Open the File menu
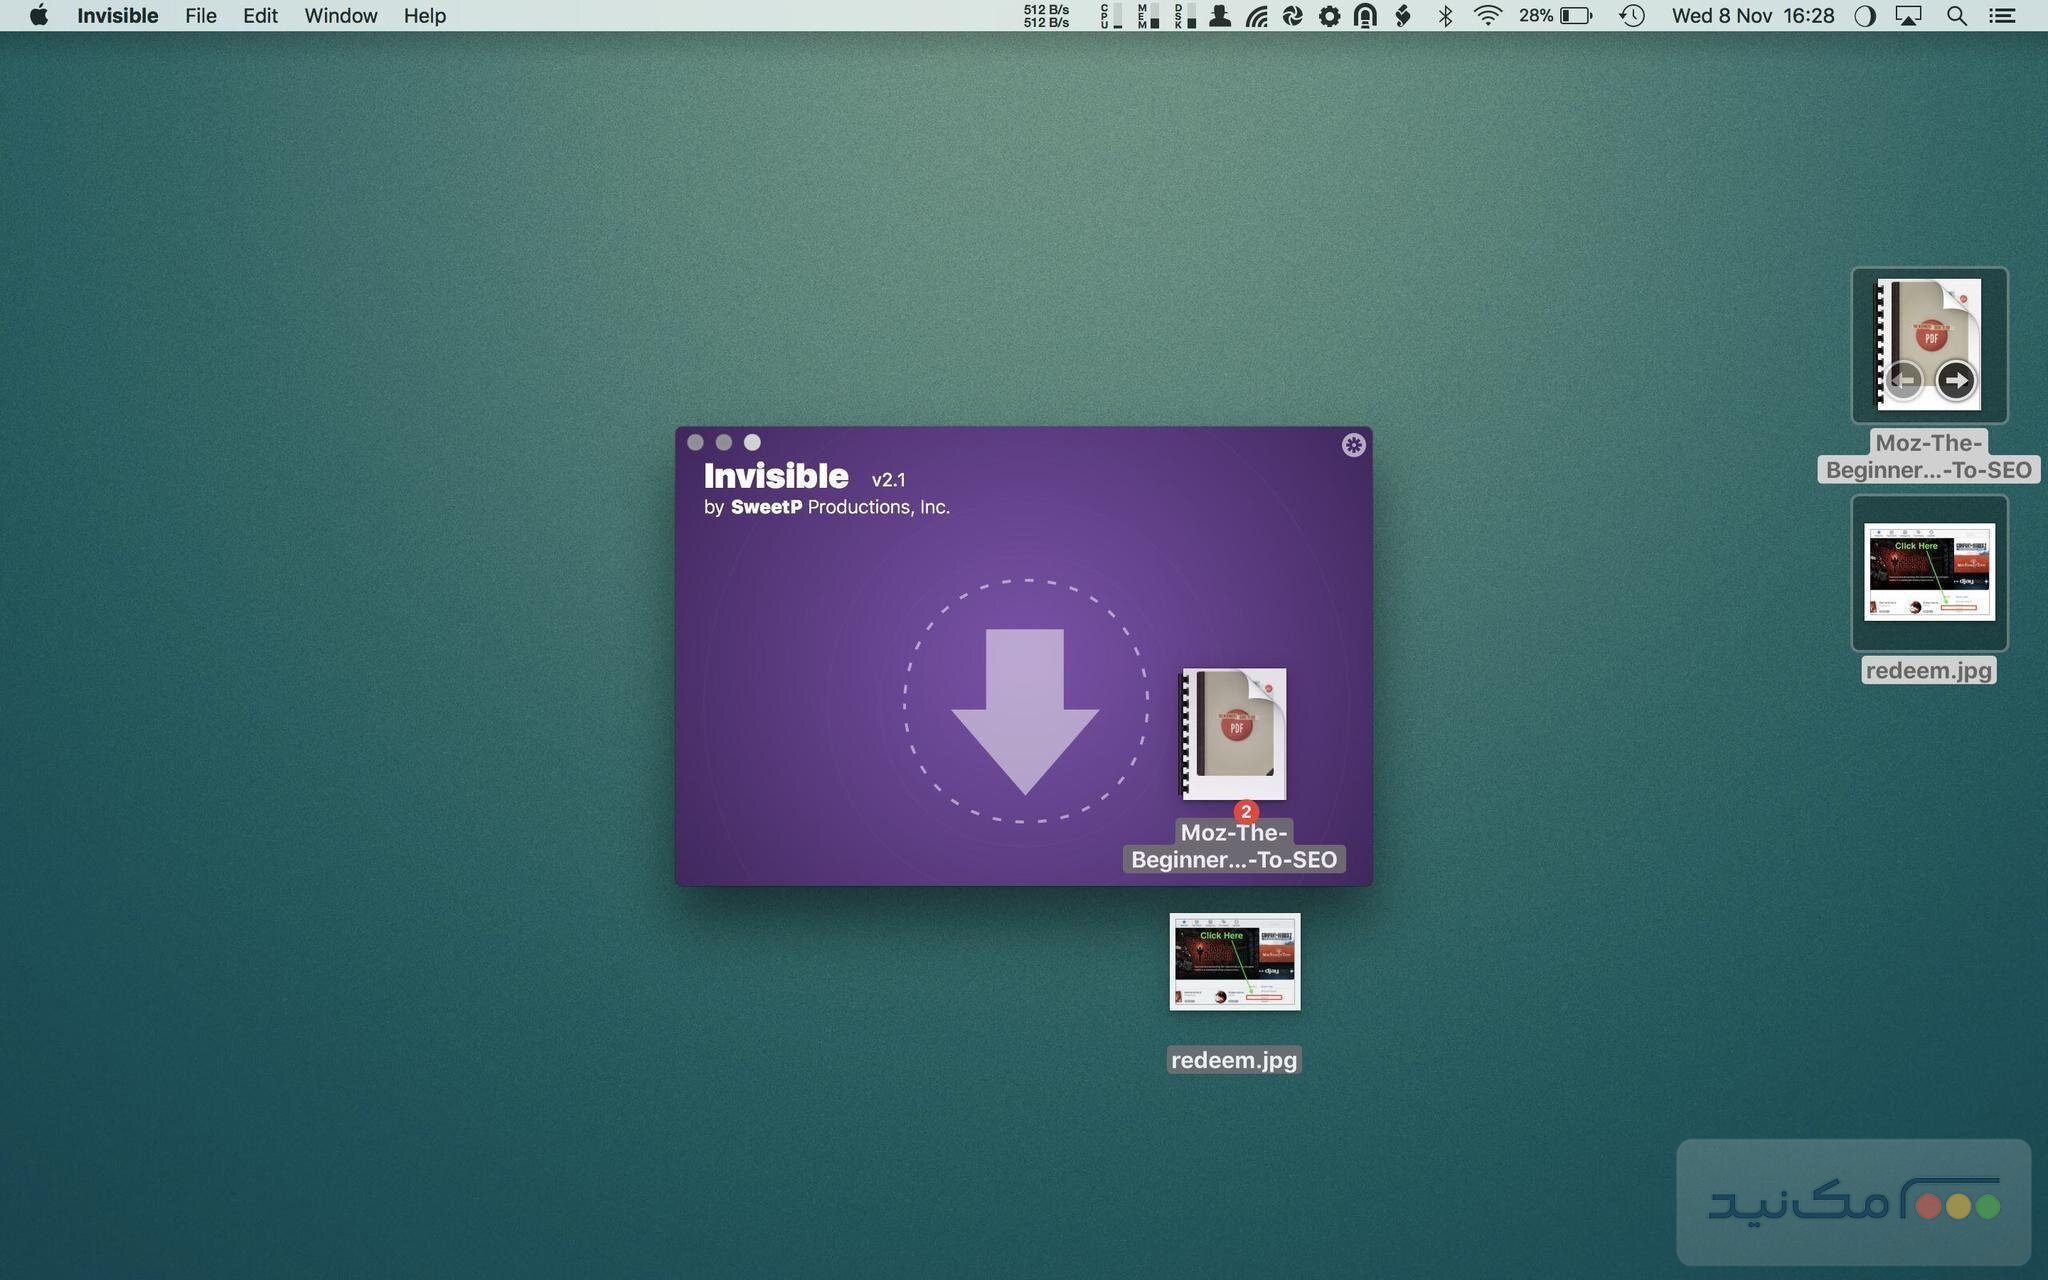This screenshot has width=2048, height=1280. point(201,16)
